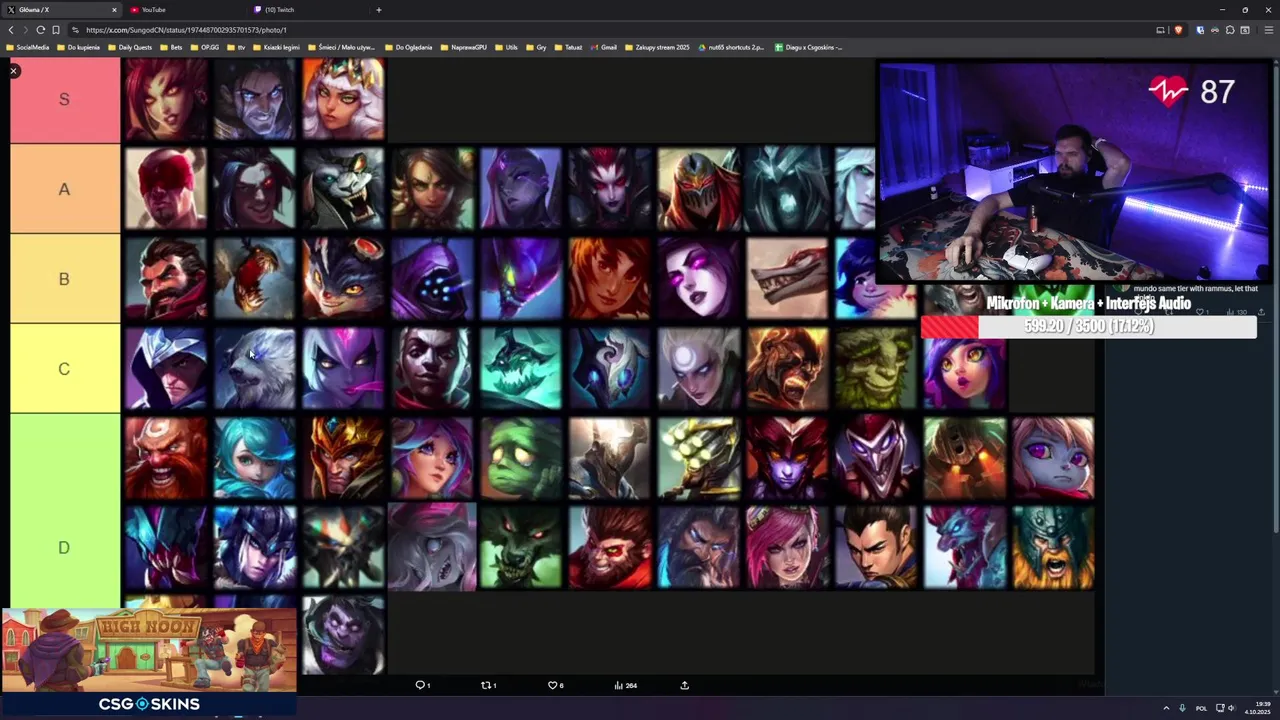This screenshot has width=1280, height=720.
Task: Click the panda-like champion in A tier
Action: click(x=343, y=189)
